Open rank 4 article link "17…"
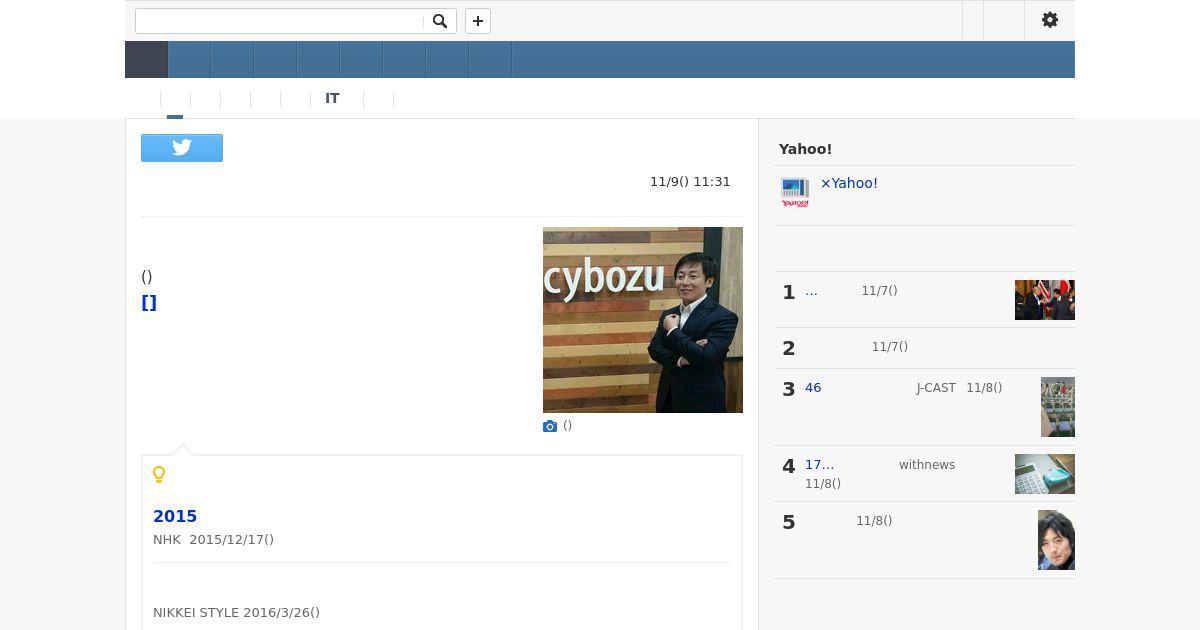 819,465
